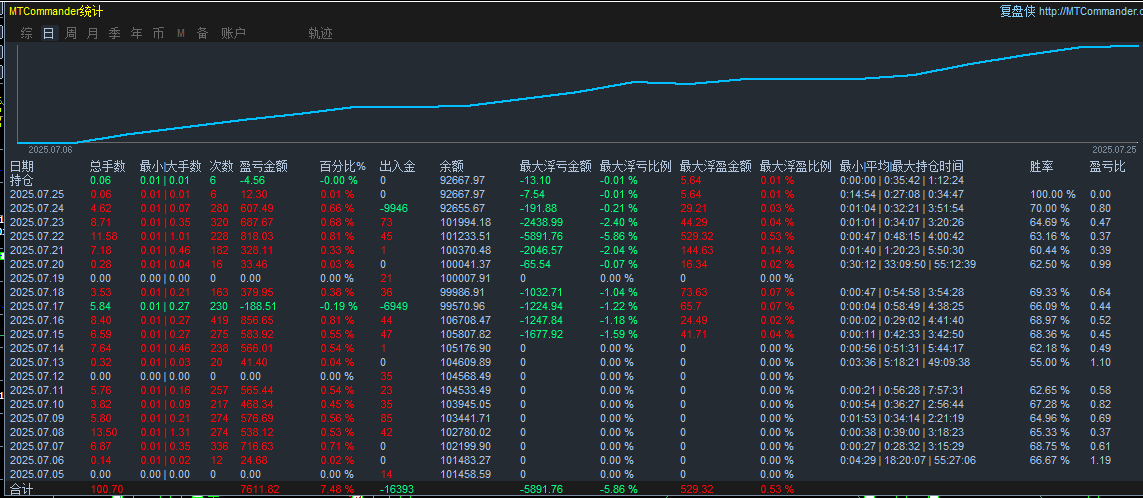Click the balance cell 106708.47

pyautogui.click(x=466, y=319)
